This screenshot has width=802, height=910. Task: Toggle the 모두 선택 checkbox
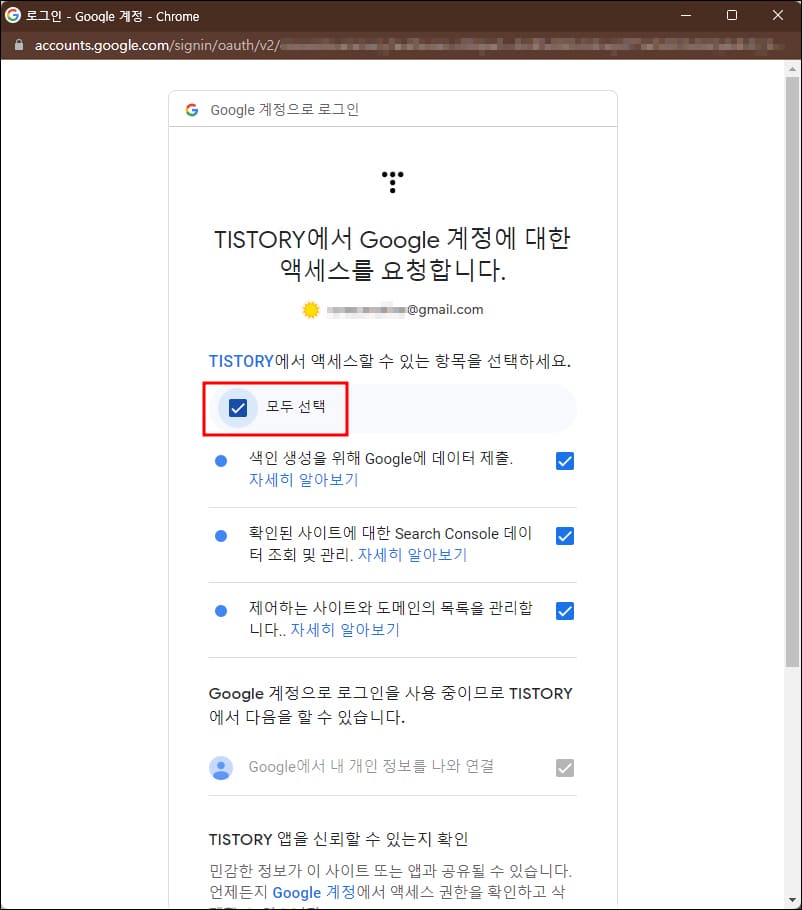coord(238,408)
